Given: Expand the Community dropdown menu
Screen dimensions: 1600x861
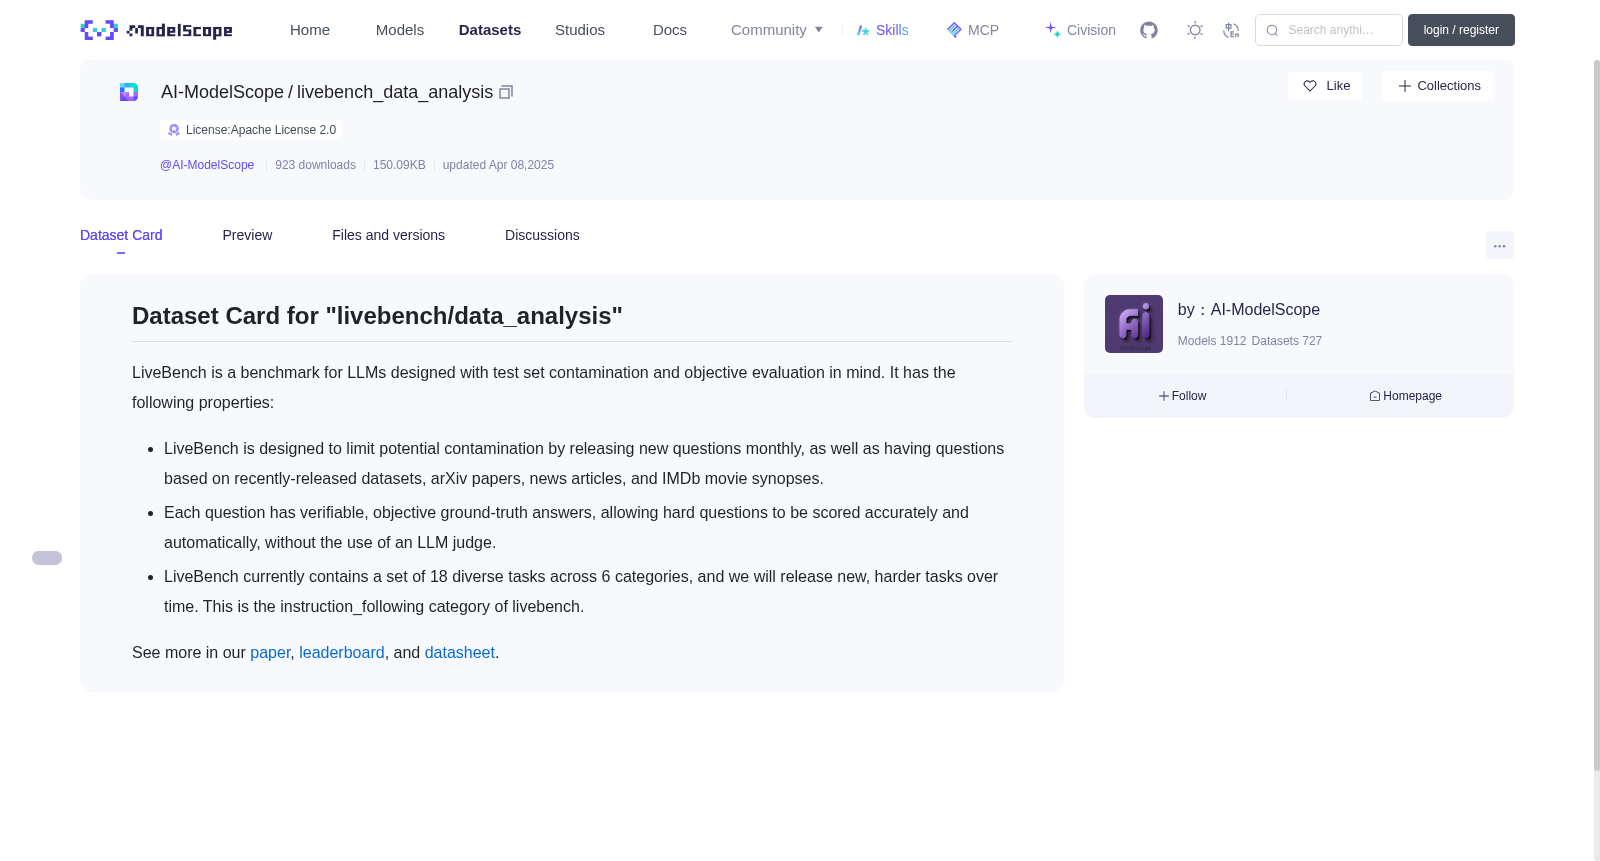Looking at the screenshot, I should pyautogui.click(x=777, y=30).
